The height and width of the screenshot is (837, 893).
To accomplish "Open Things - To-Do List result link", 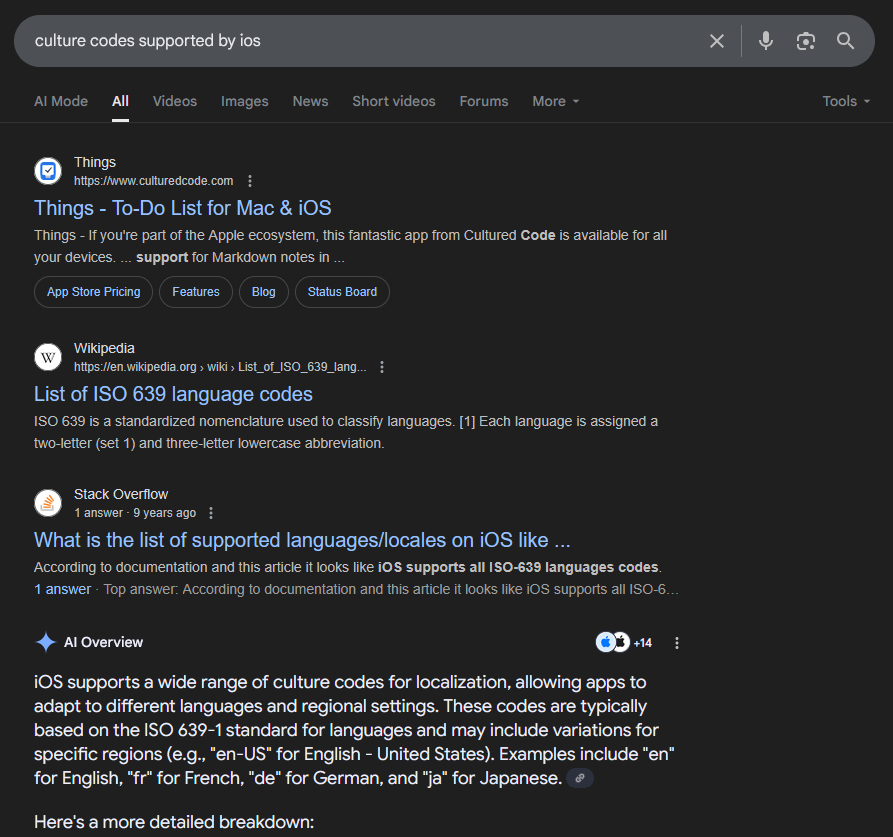I will (182, 208).
